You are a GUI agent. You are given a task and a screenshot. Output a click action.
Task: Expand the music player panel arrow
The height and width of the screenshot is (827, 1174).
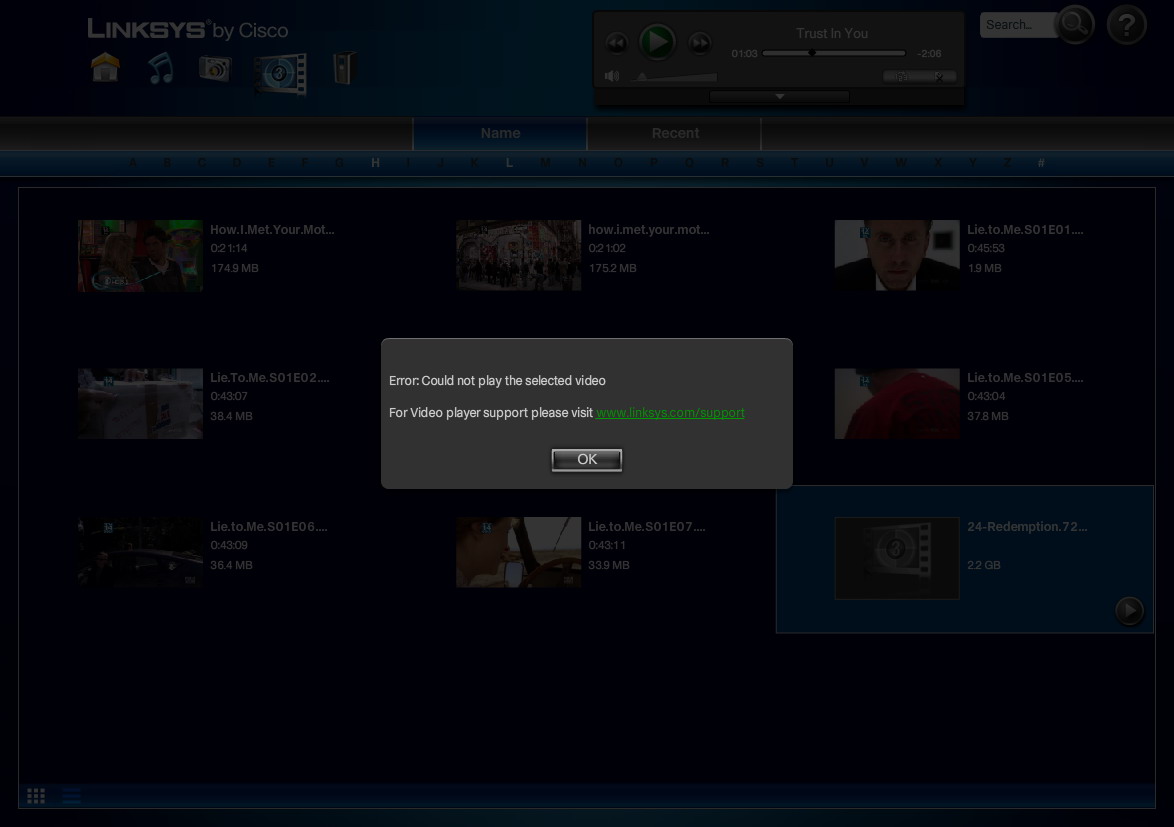pos(779,97)
